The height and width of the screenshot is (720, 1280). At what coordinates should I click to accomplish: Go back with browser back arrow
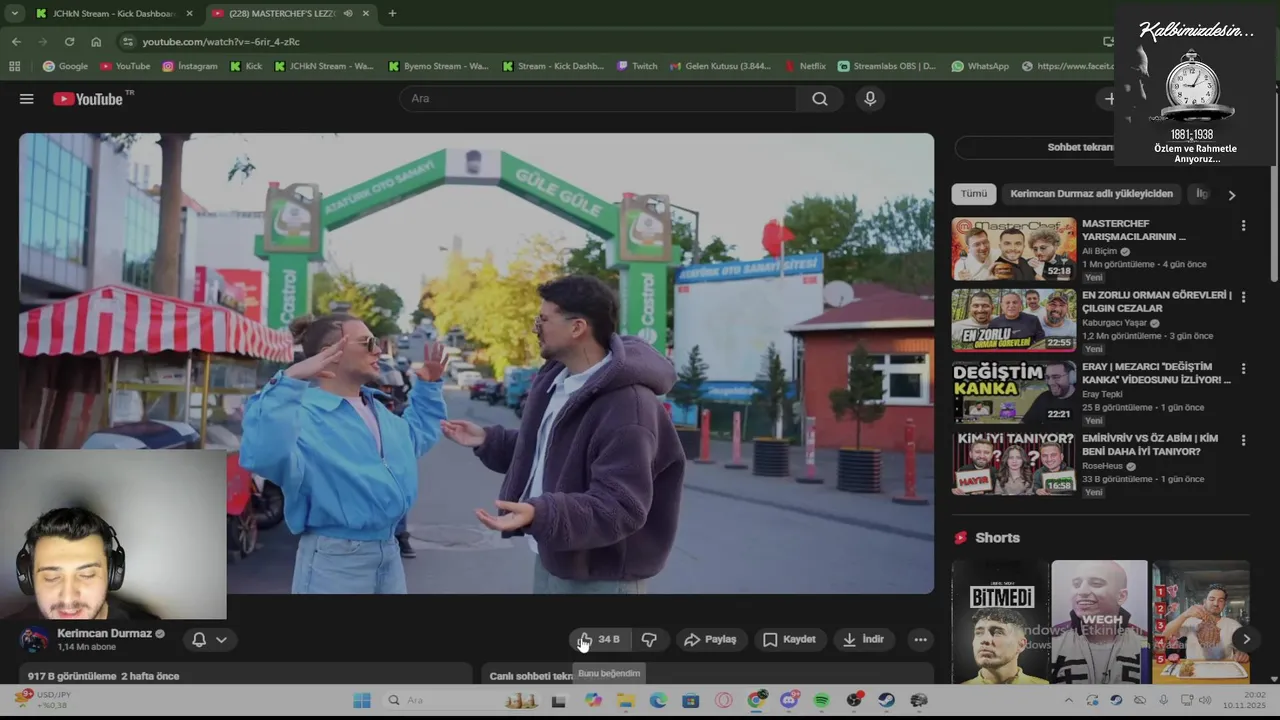(x=16, y=42)
